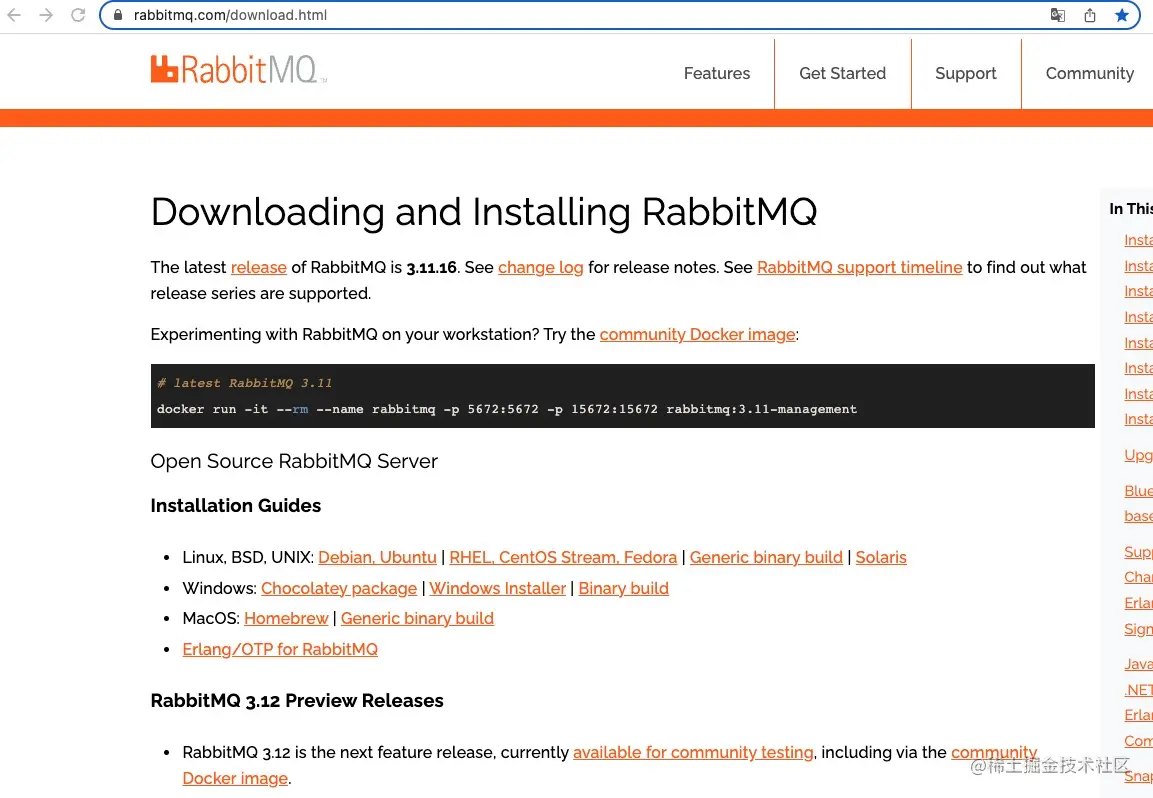The height and width of the screenshot is (798, 1153).
Task: Open the Solaris install link
Action: point(881,557)
